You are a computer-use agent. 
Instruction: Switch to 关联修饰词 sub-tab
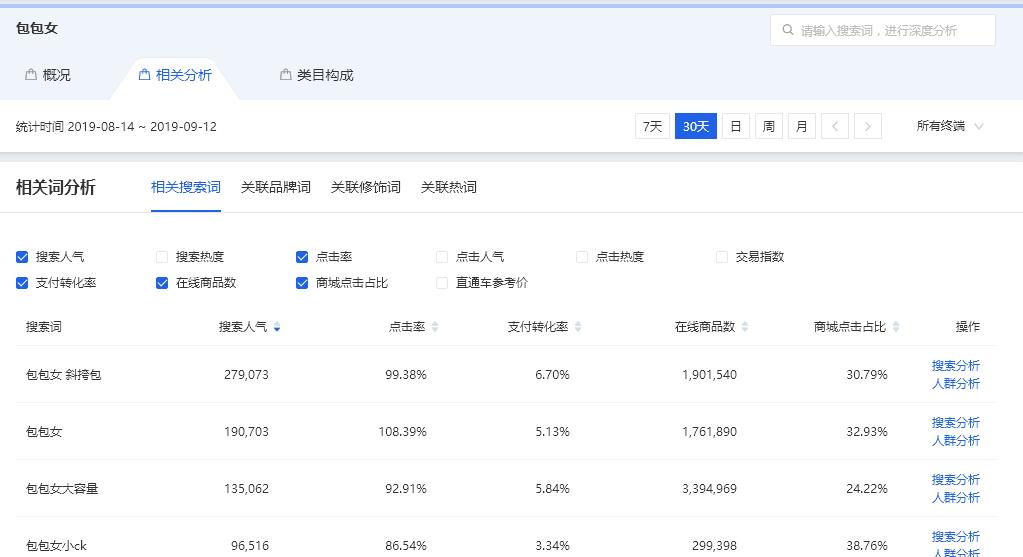[366, 187]
